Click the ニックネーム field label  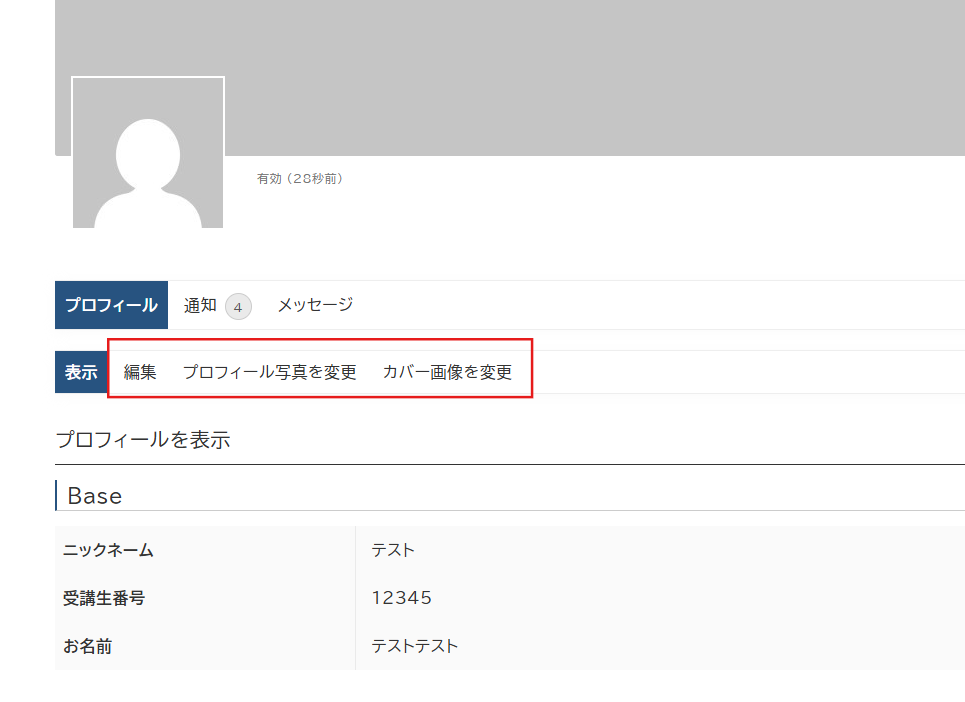108,549
